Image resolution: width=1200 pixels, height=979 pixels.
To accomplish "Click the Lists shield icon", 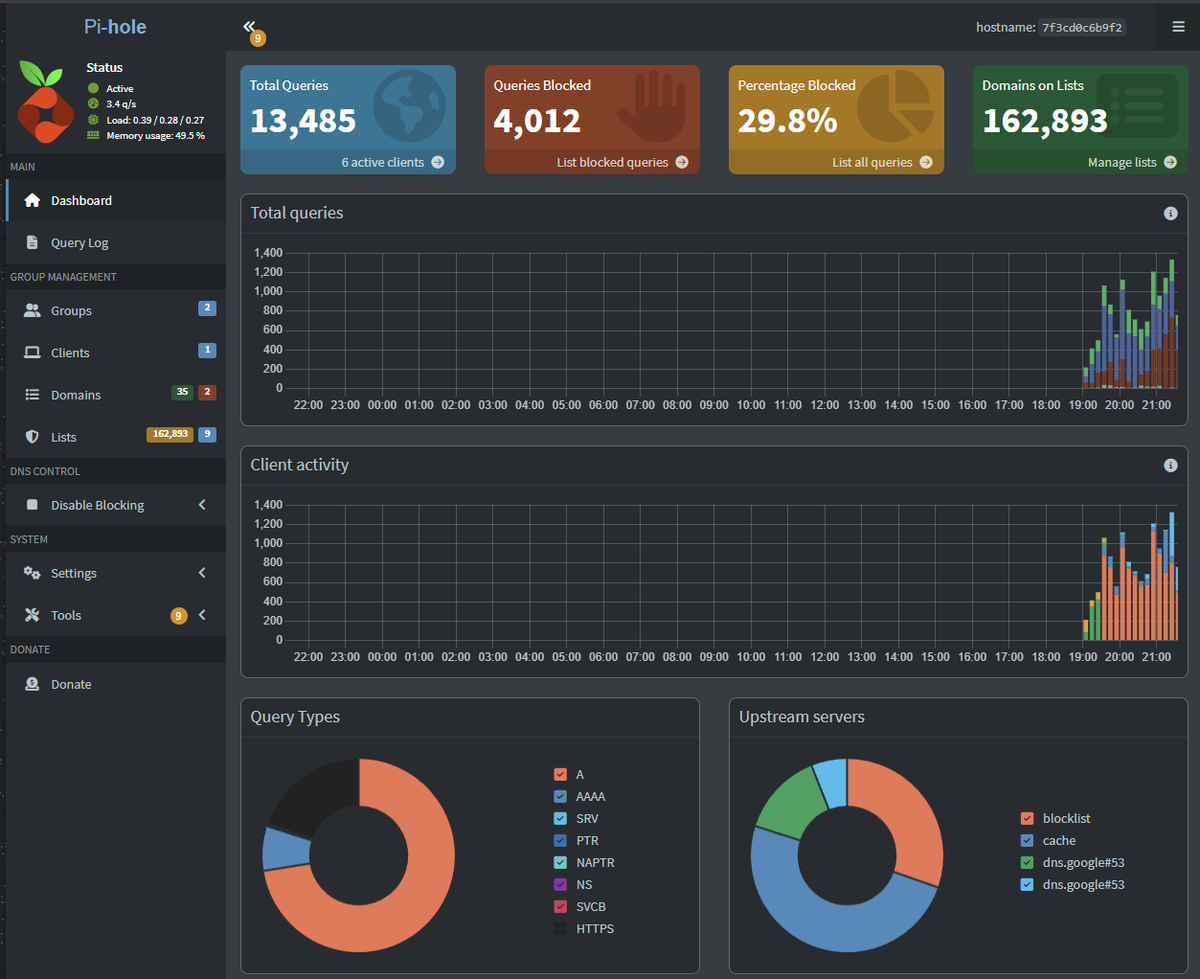I will click(32, 437).
